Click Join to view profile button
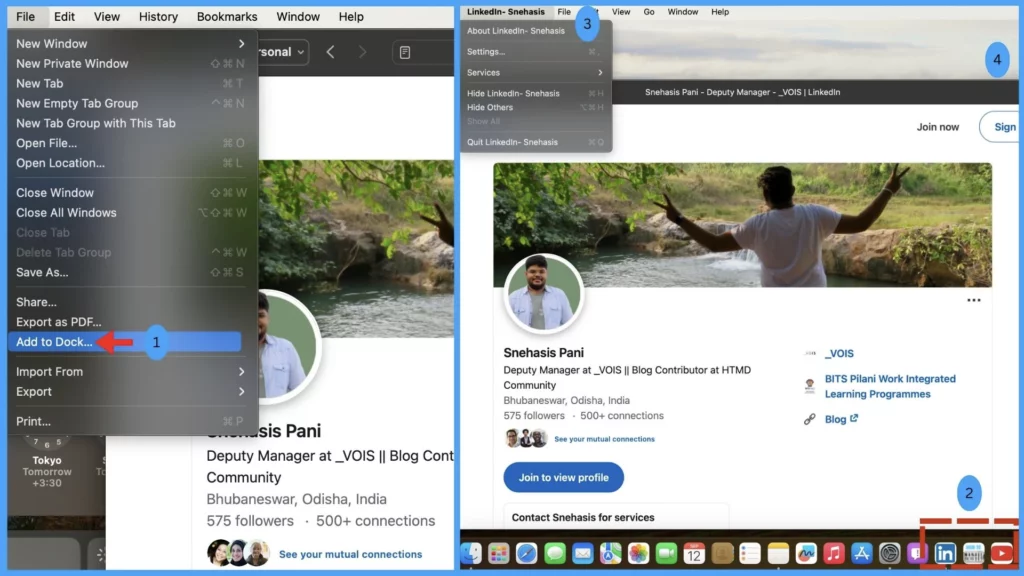The image size is (1024, 576). (564, 477)
